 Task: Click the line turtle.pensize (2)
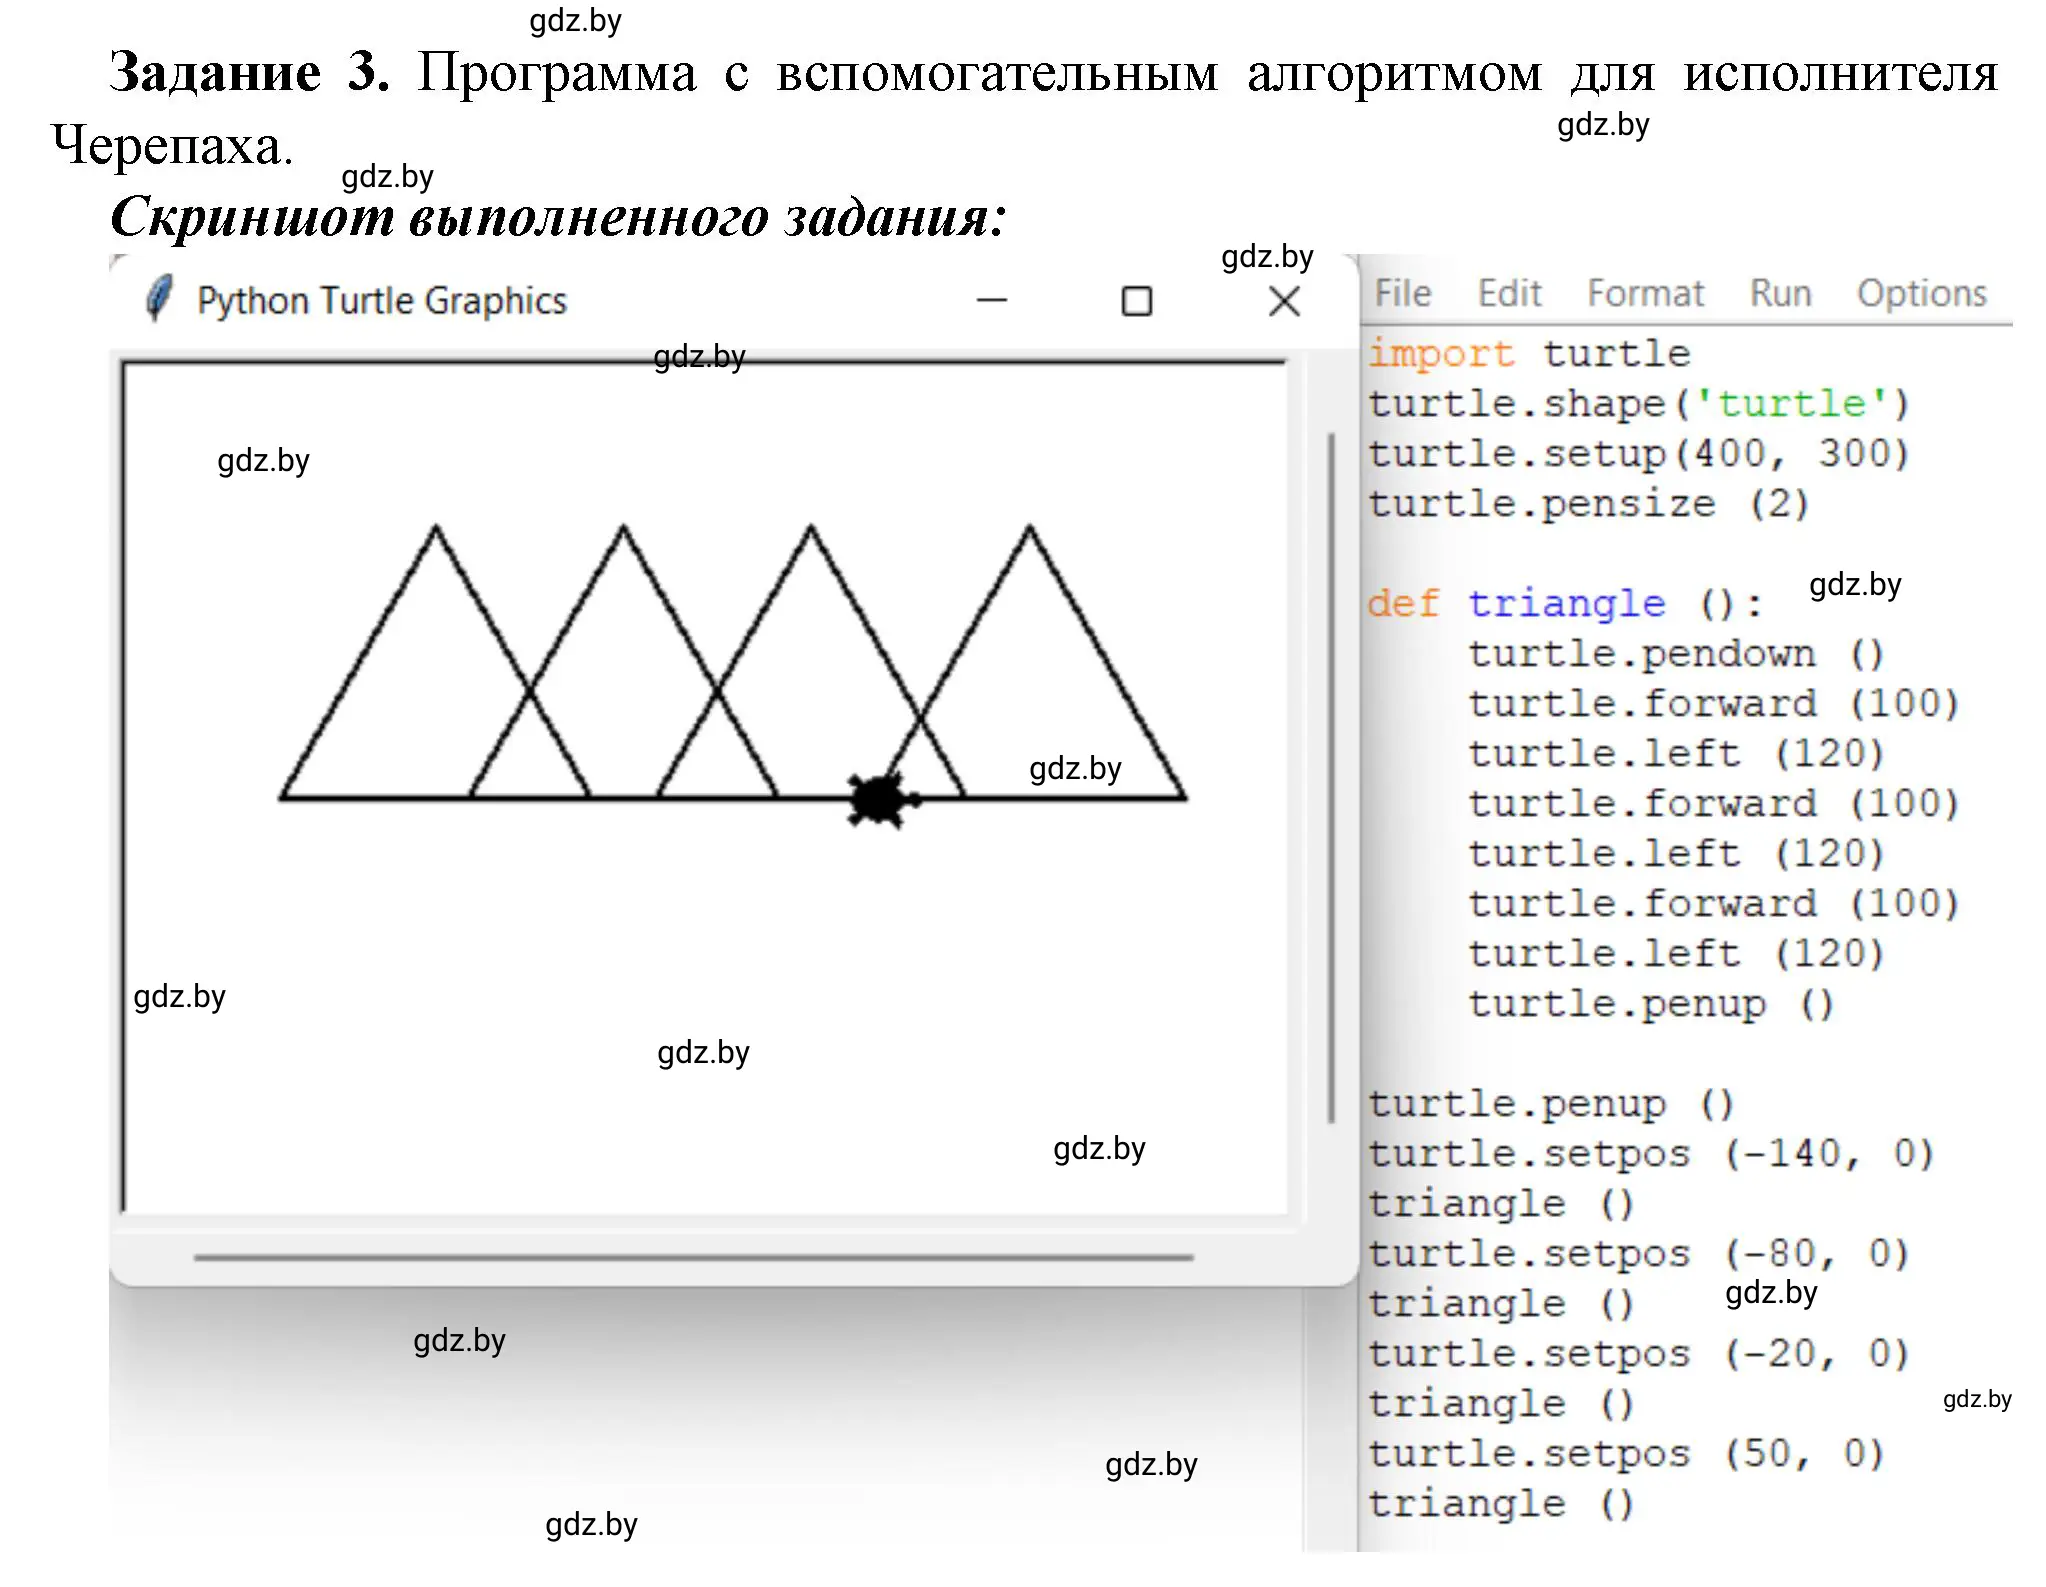tap(1589, 504)
